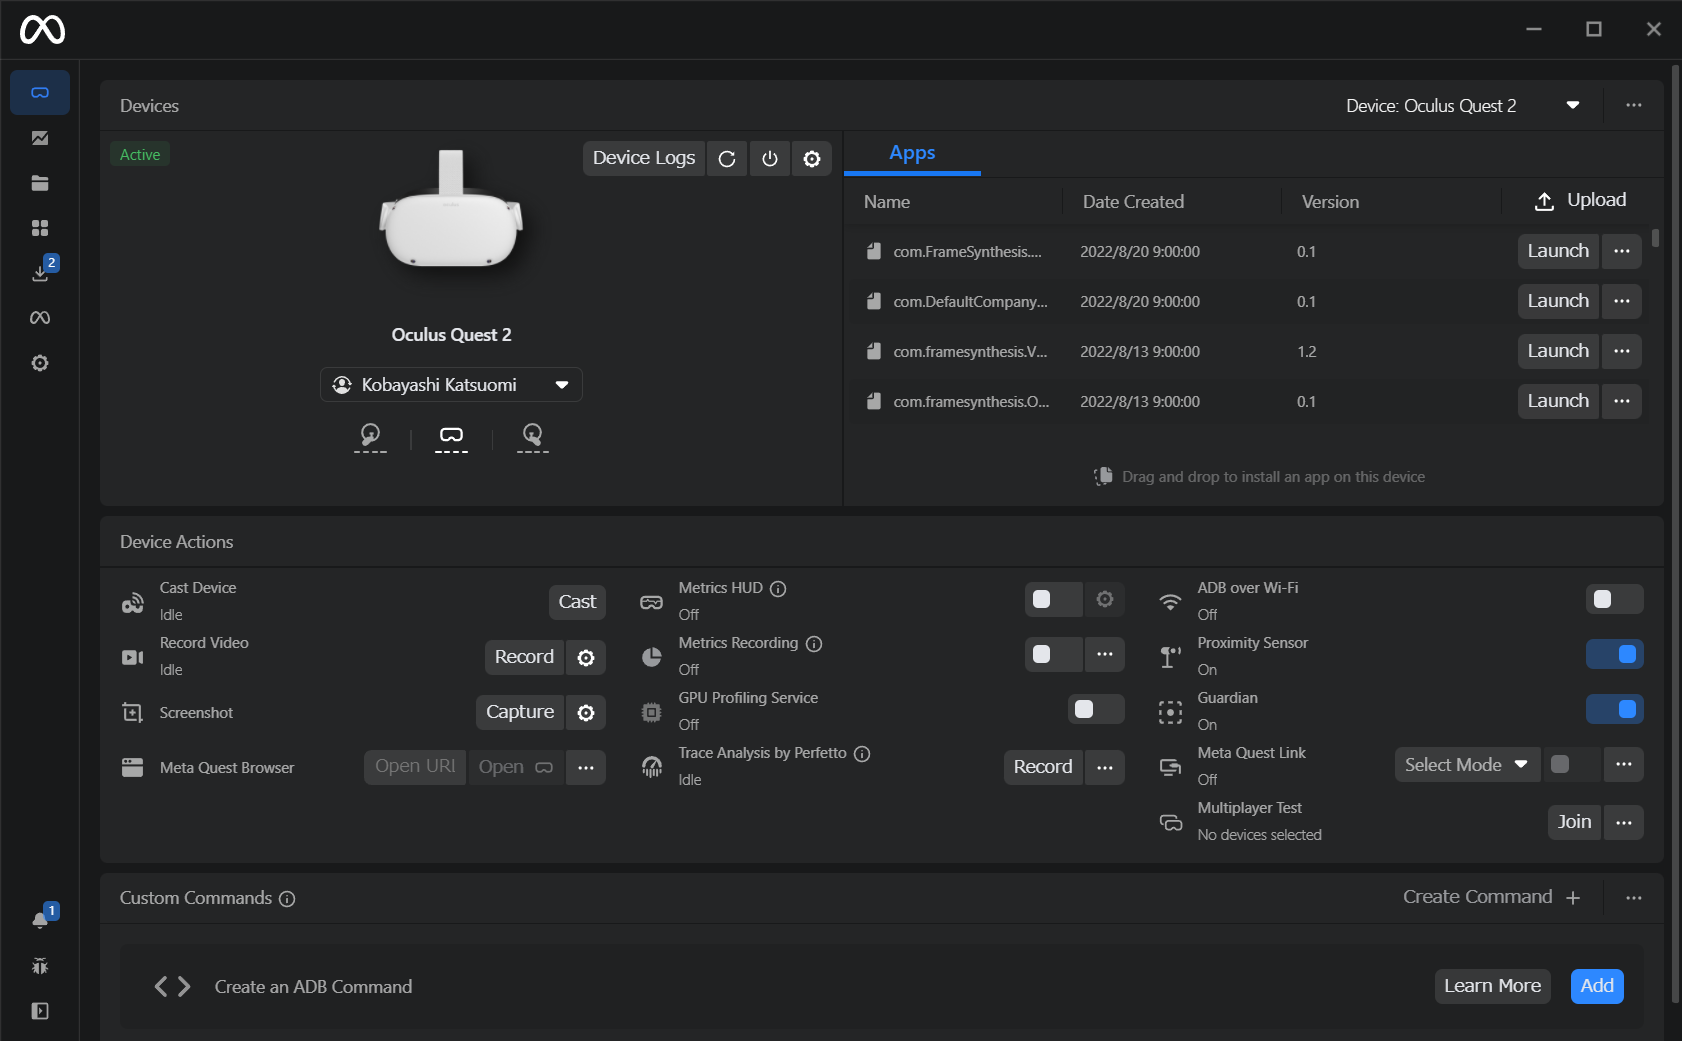Click the Cast button
Image resolution: width=1682 pixels, height=1041 pixels.
577,602
